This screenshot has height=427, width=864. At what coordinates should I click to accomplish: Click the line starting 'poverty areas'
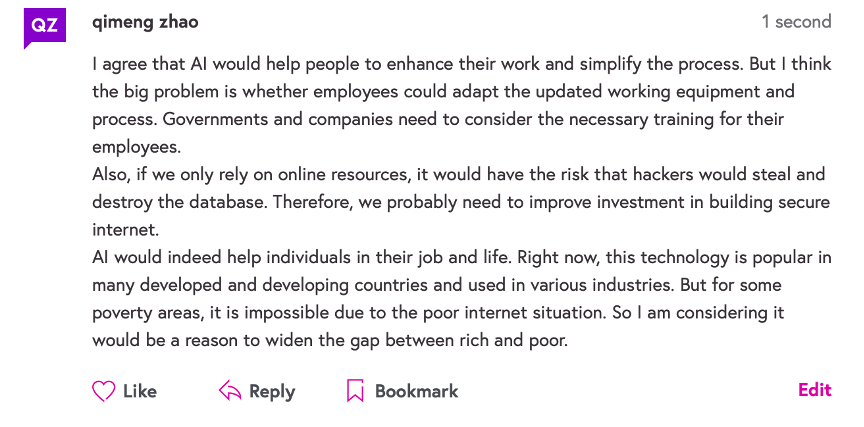coord(438,312)
